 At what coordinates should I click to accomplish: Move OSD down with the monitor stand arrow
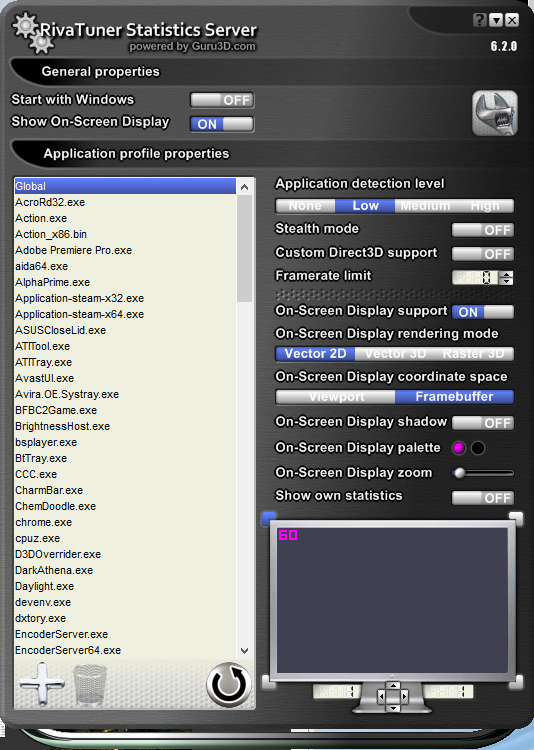point(393,707)
